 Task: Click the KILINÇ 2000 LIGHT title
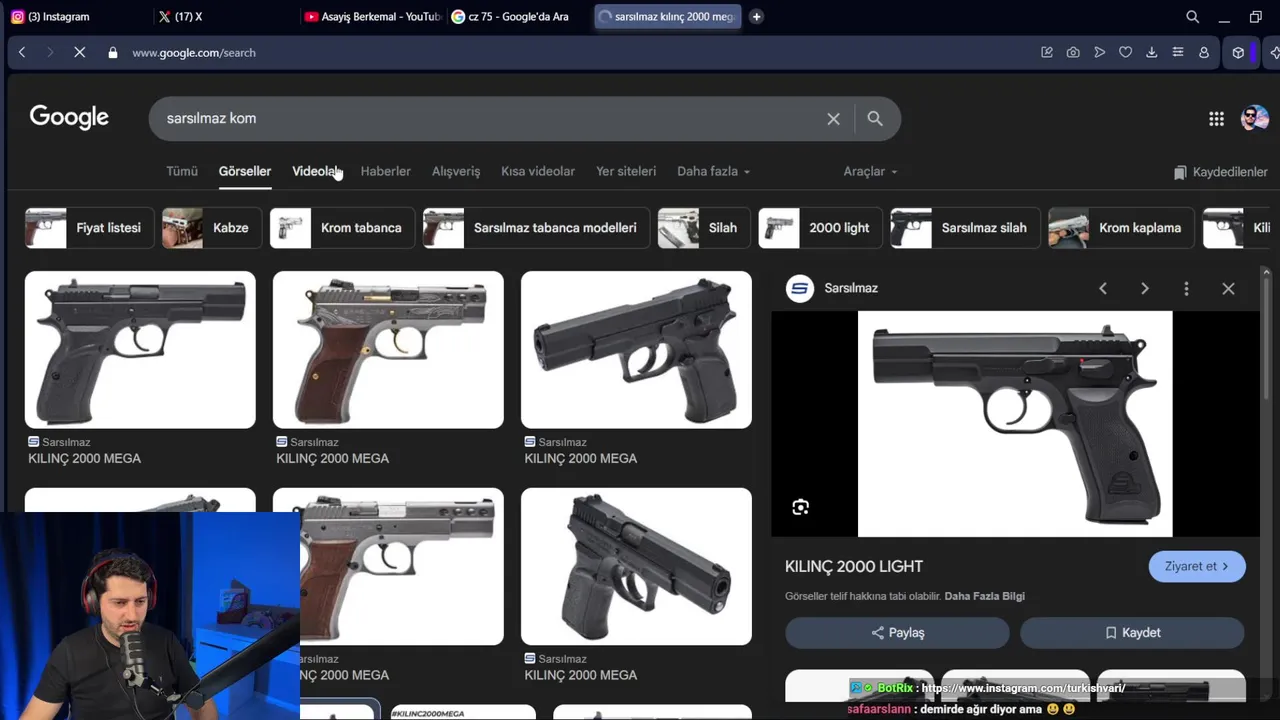[x=854, y=566]
